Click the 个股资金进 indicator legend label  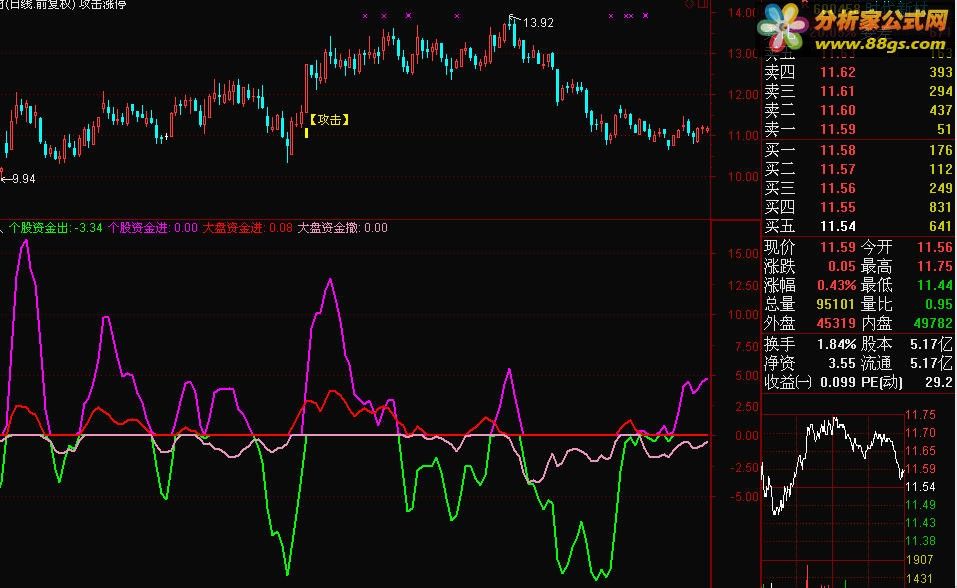coord(138,228)
